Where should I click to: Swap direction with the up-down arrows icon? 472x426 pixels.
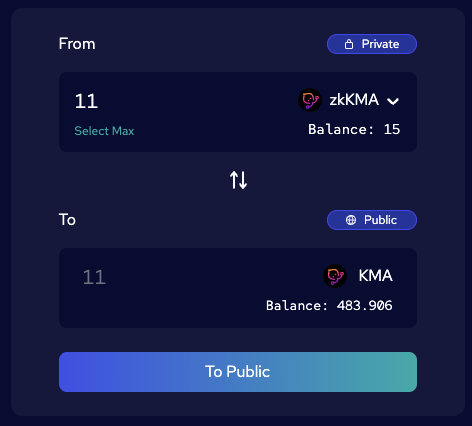click(x=238, y=180)
